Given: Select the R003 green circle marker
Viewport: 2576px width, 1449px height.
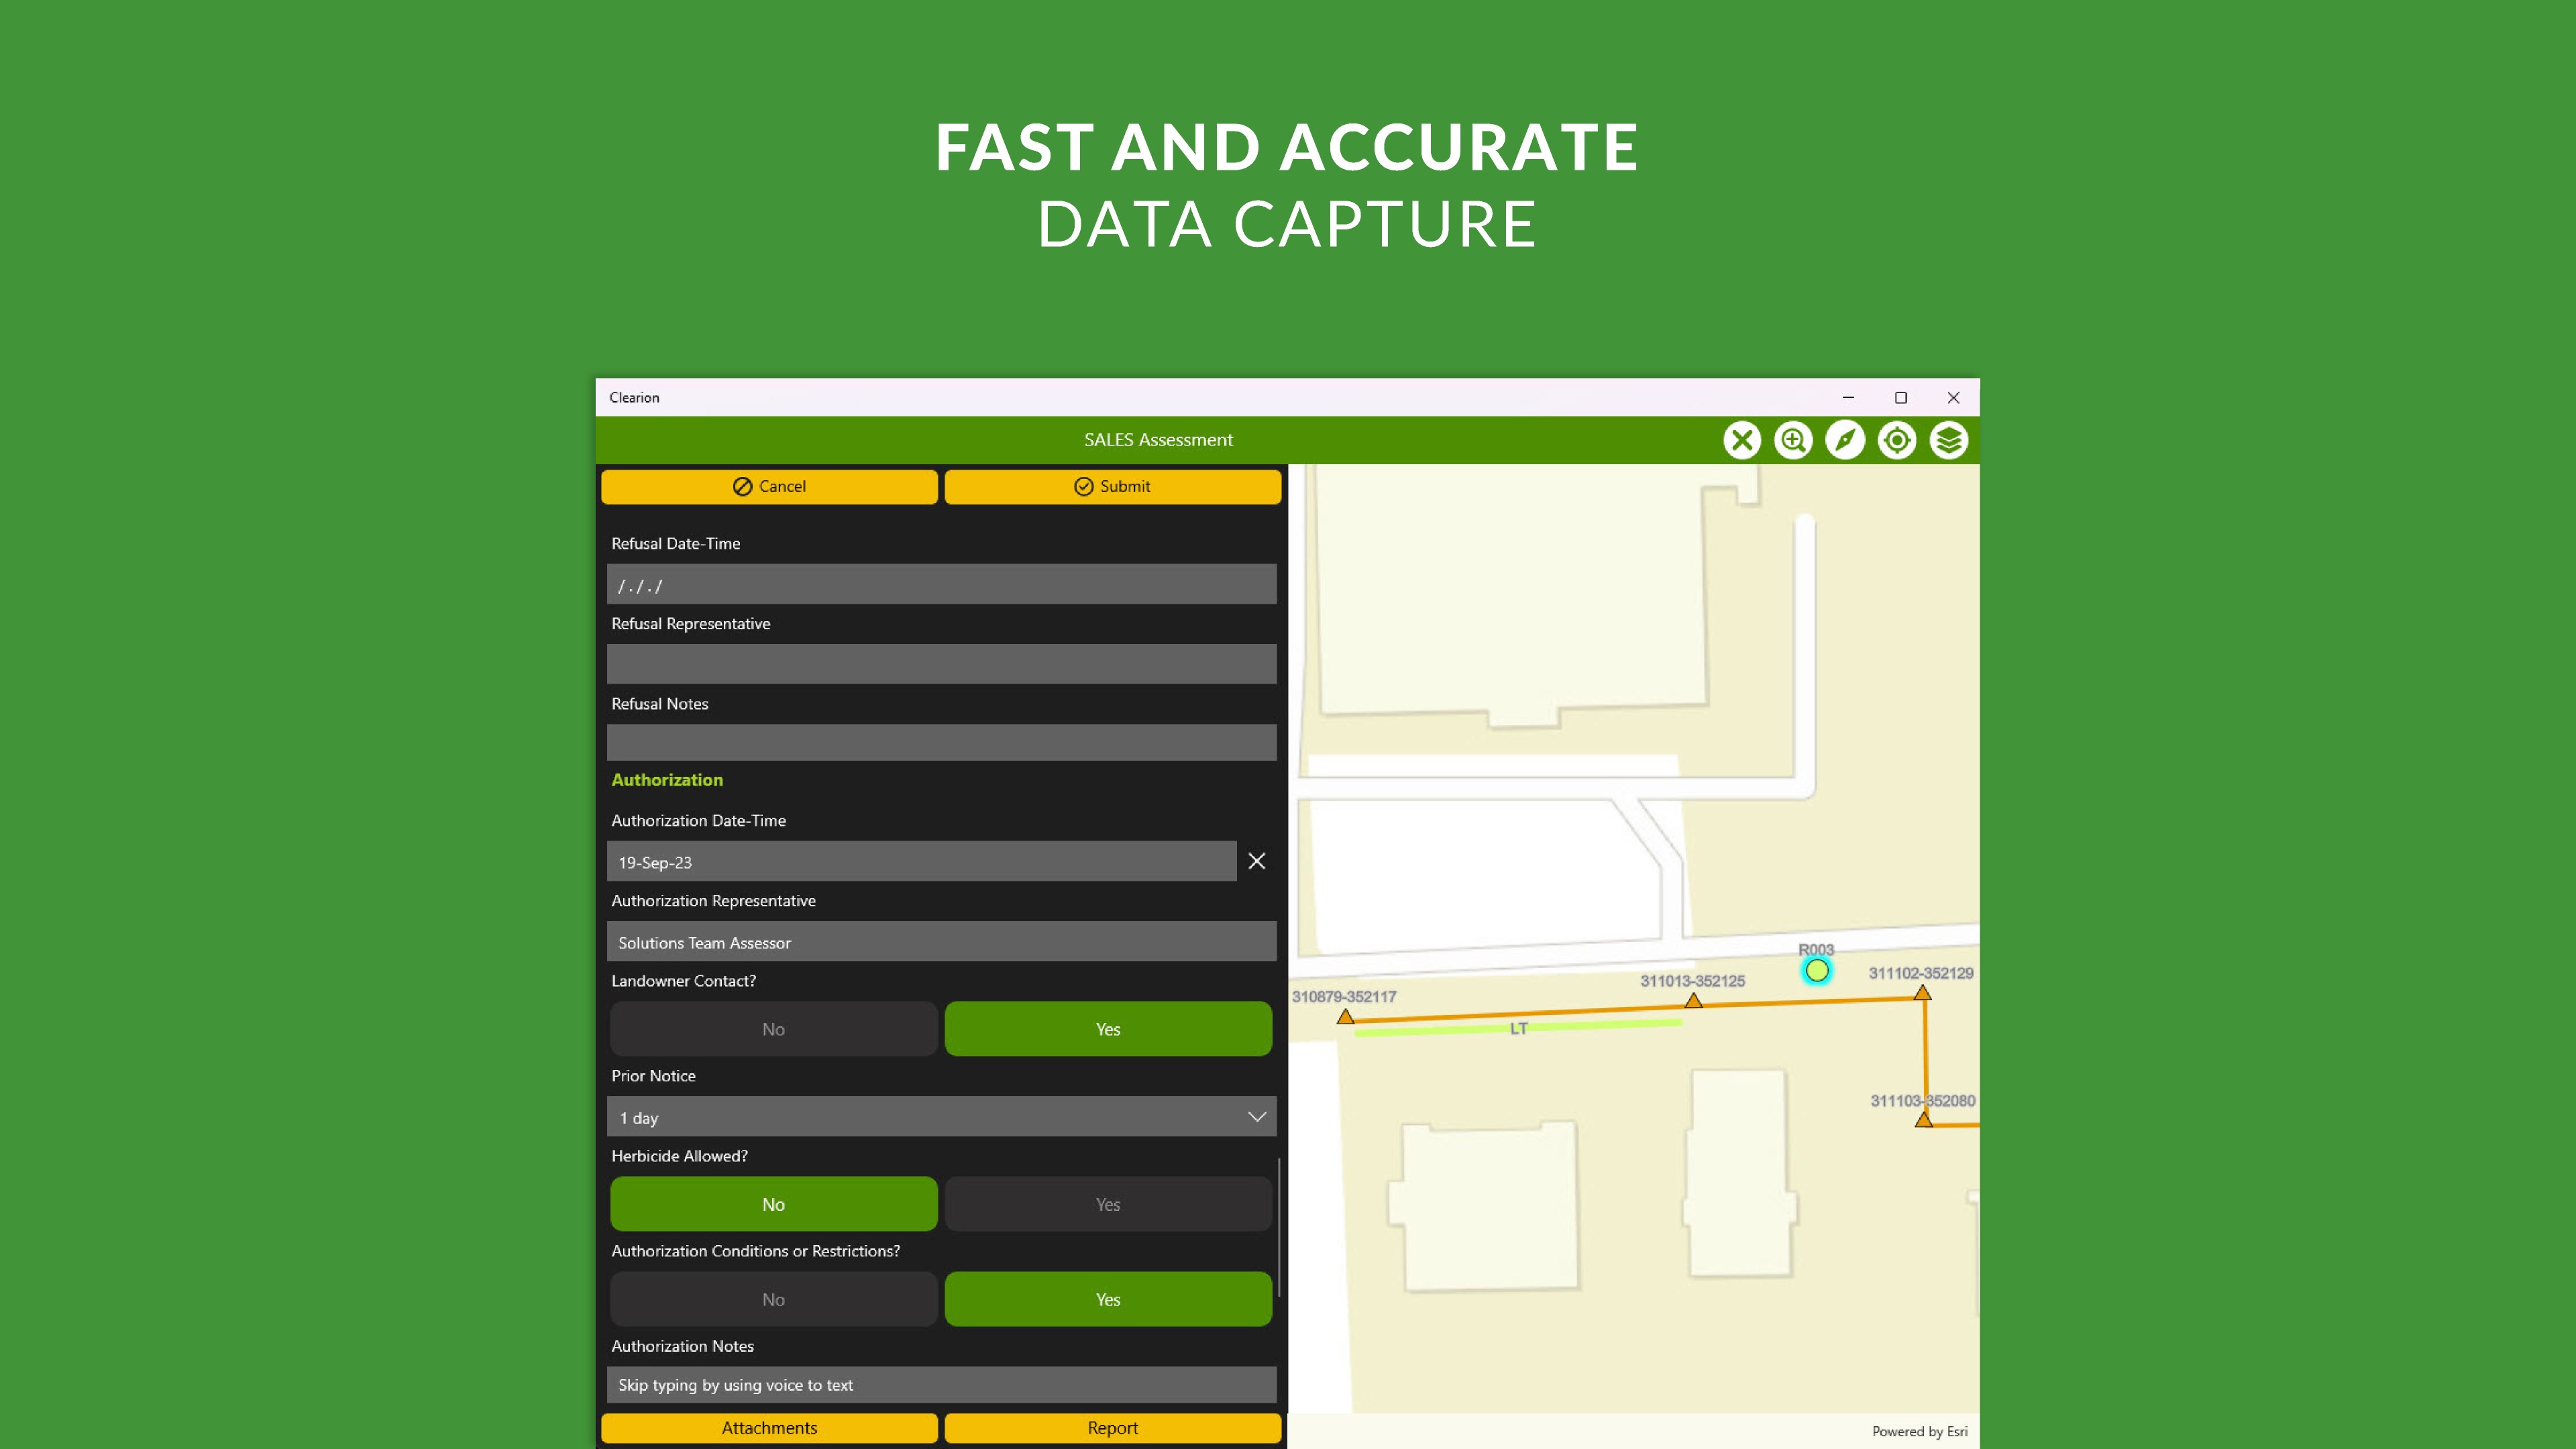Looking at the screenshot, I should [1817, 970].
